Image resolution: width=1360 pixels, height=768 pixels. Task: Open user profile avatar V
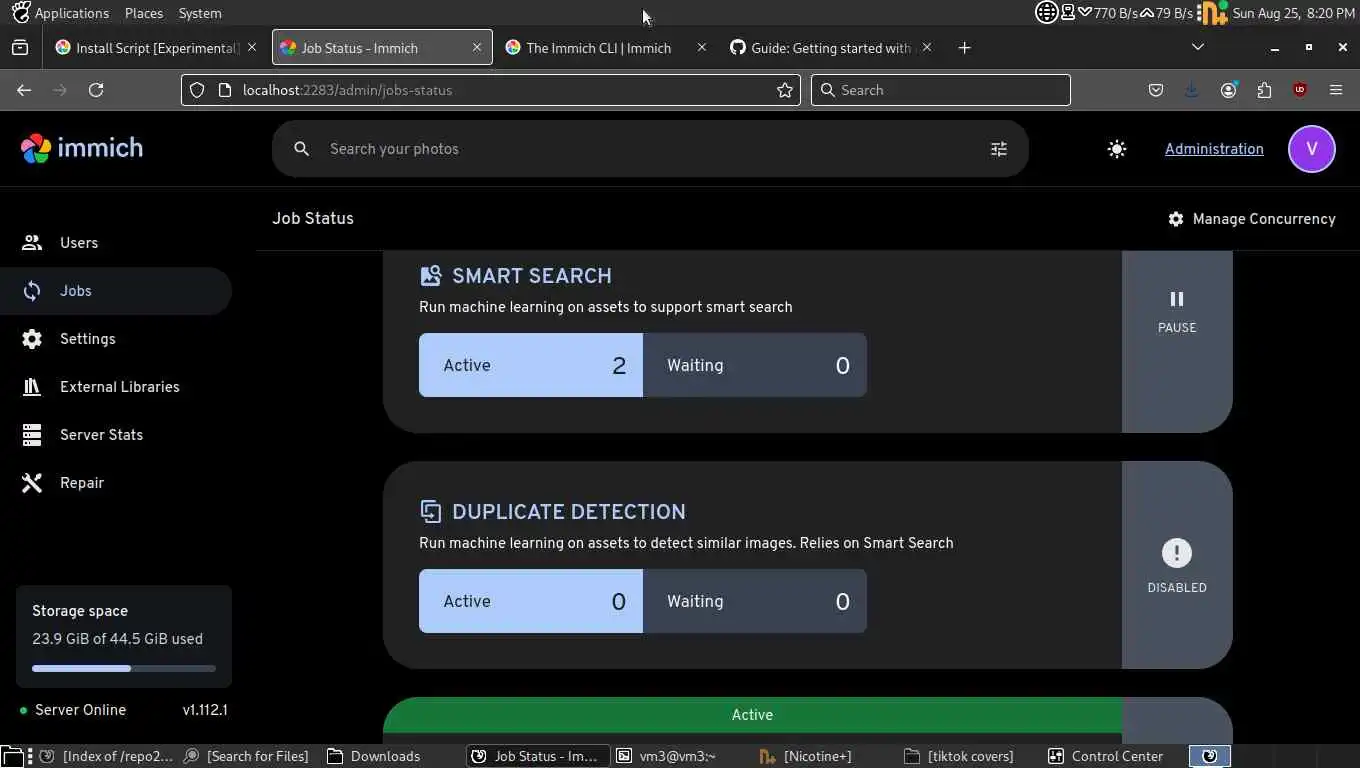tap(1312, 149)
